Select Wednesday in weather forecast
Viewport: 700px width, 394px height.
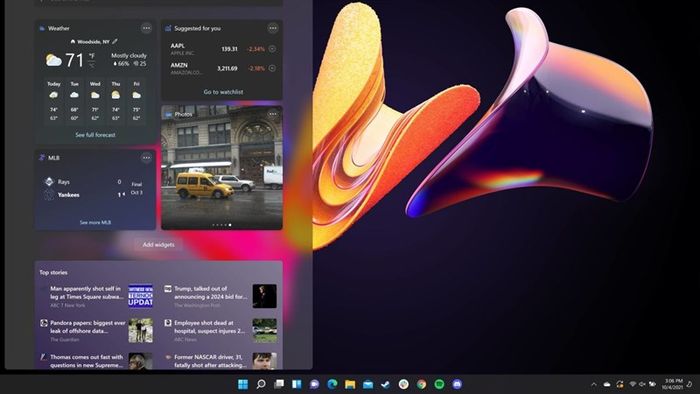pos(95,102)
